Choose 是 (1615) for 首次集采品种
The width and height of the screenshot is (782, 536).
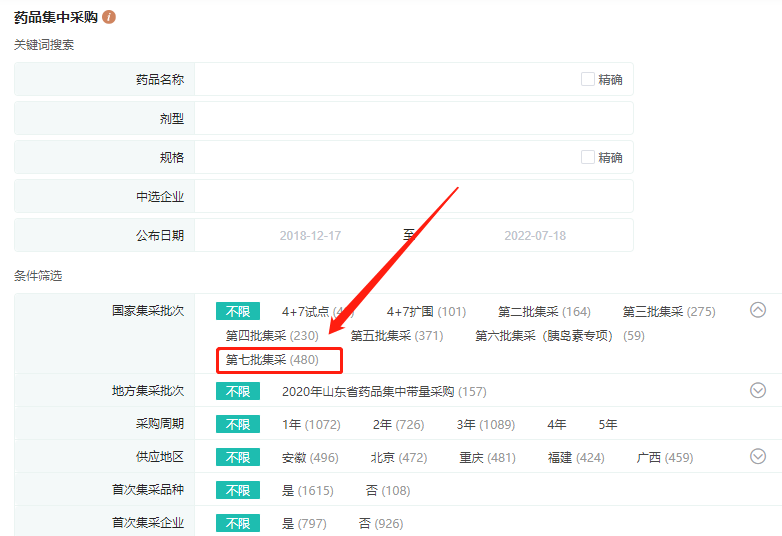coord(308,490)
